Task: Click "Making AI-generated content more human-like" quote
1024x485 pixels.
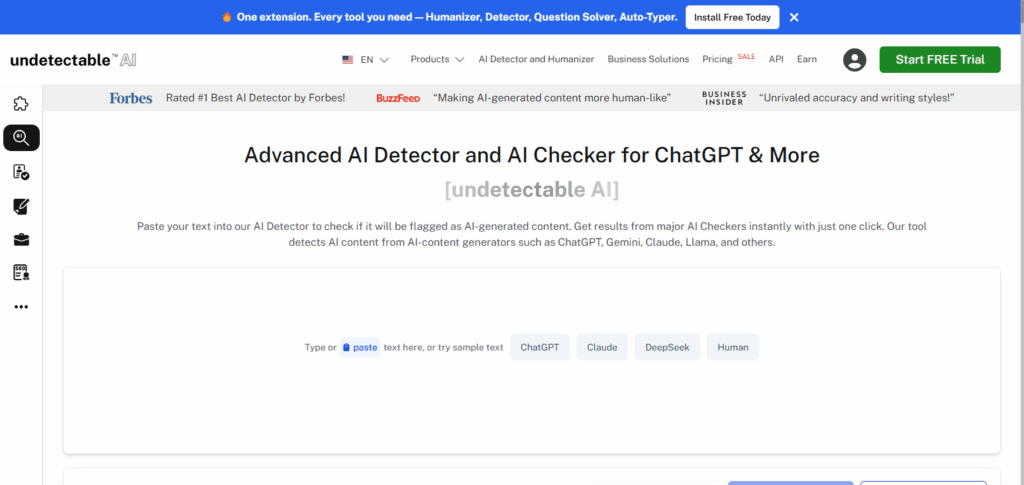Action: (x=552, y=99)
